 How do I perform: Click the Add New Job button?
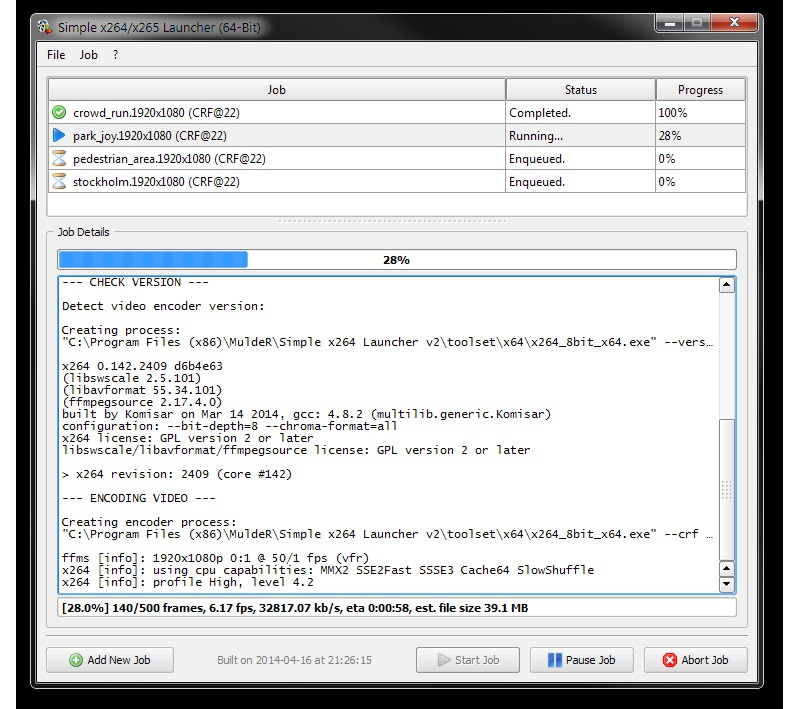[110, 660]
